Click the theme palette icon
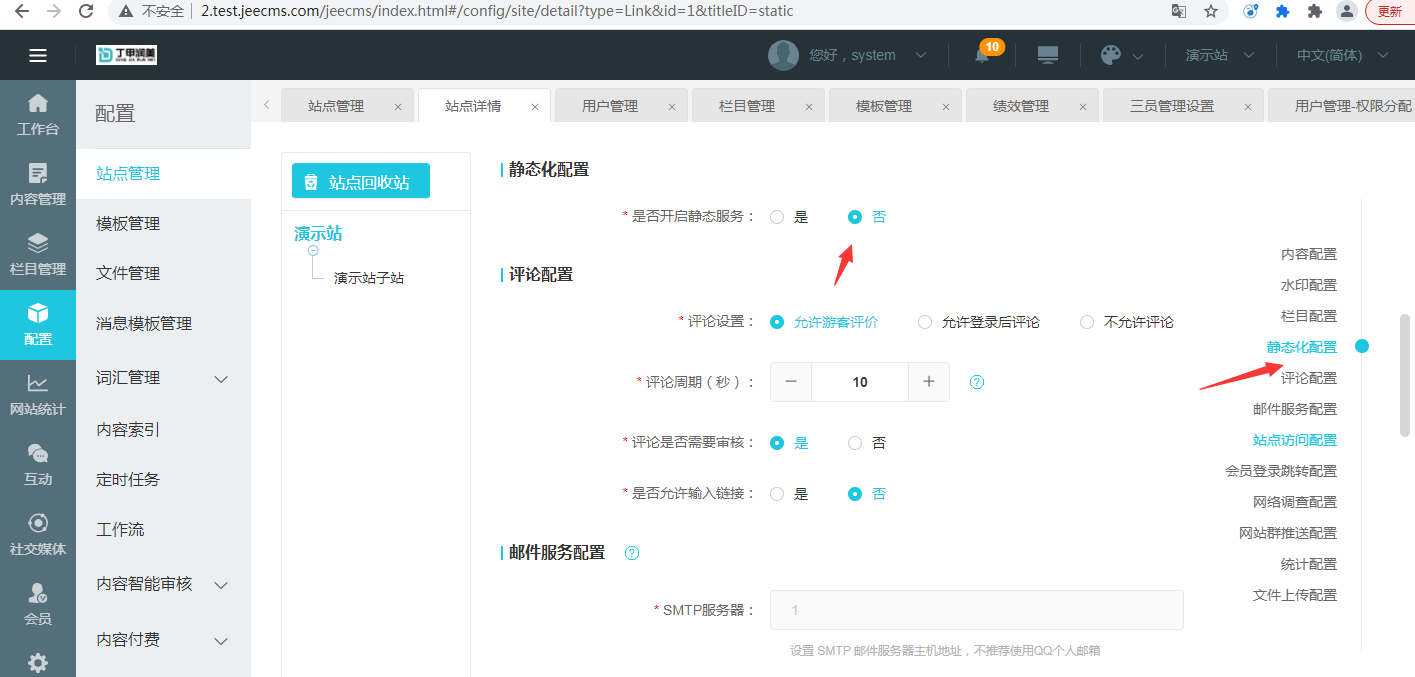The image size is (1415, 677). 1110,55
